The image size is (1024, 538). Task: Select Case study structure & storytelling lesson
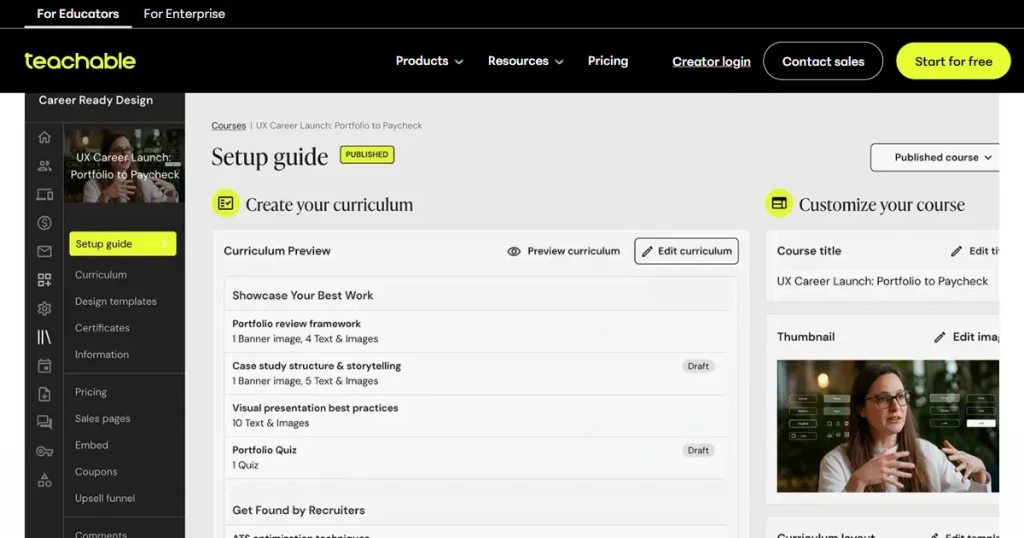(475, 373)
